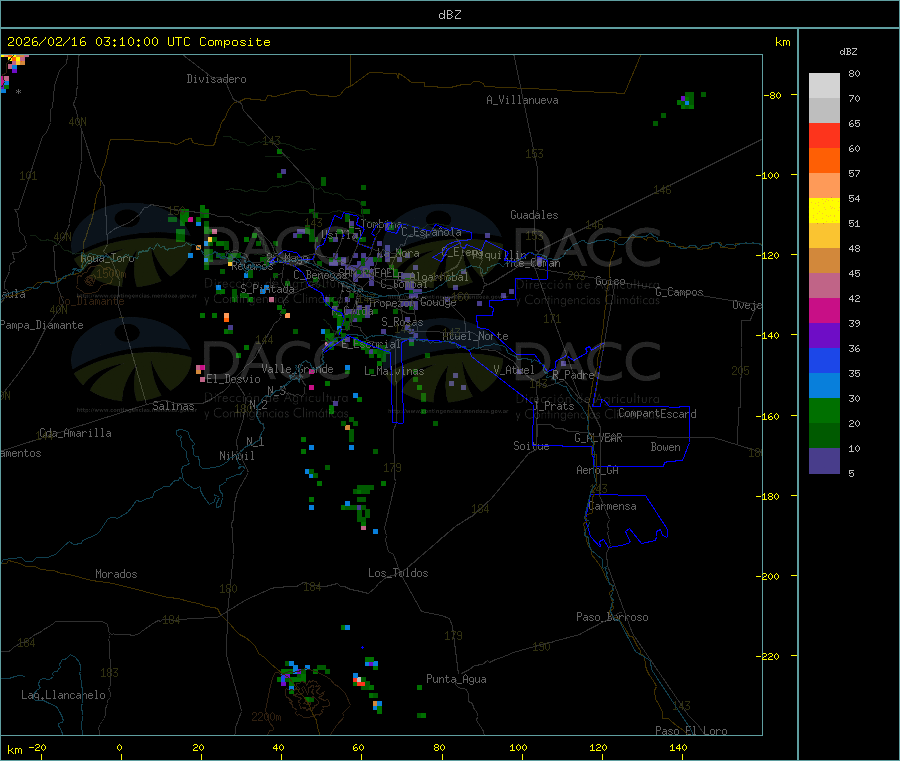
Task: Click the 'Valle_Grande' label
Action: click(x=297, y=369)
